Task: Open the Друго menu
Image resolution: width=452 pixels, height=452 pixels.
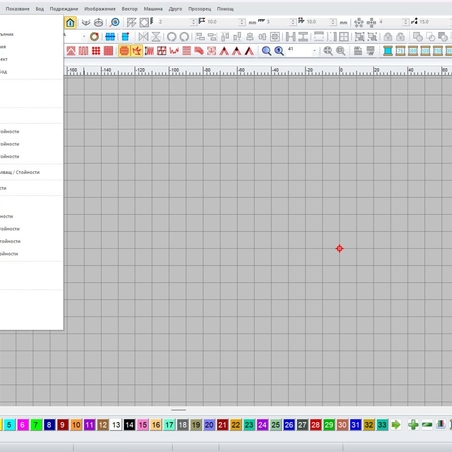Action: click(175, 9)
